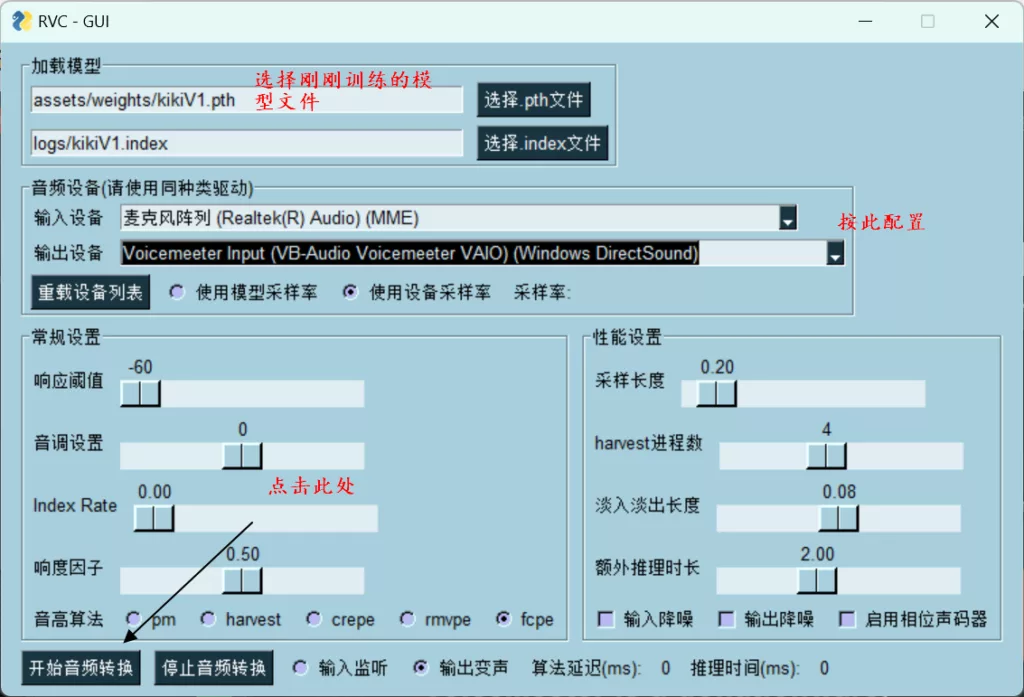Expand the 输出设备 dropdown arrow

[835, 254]
